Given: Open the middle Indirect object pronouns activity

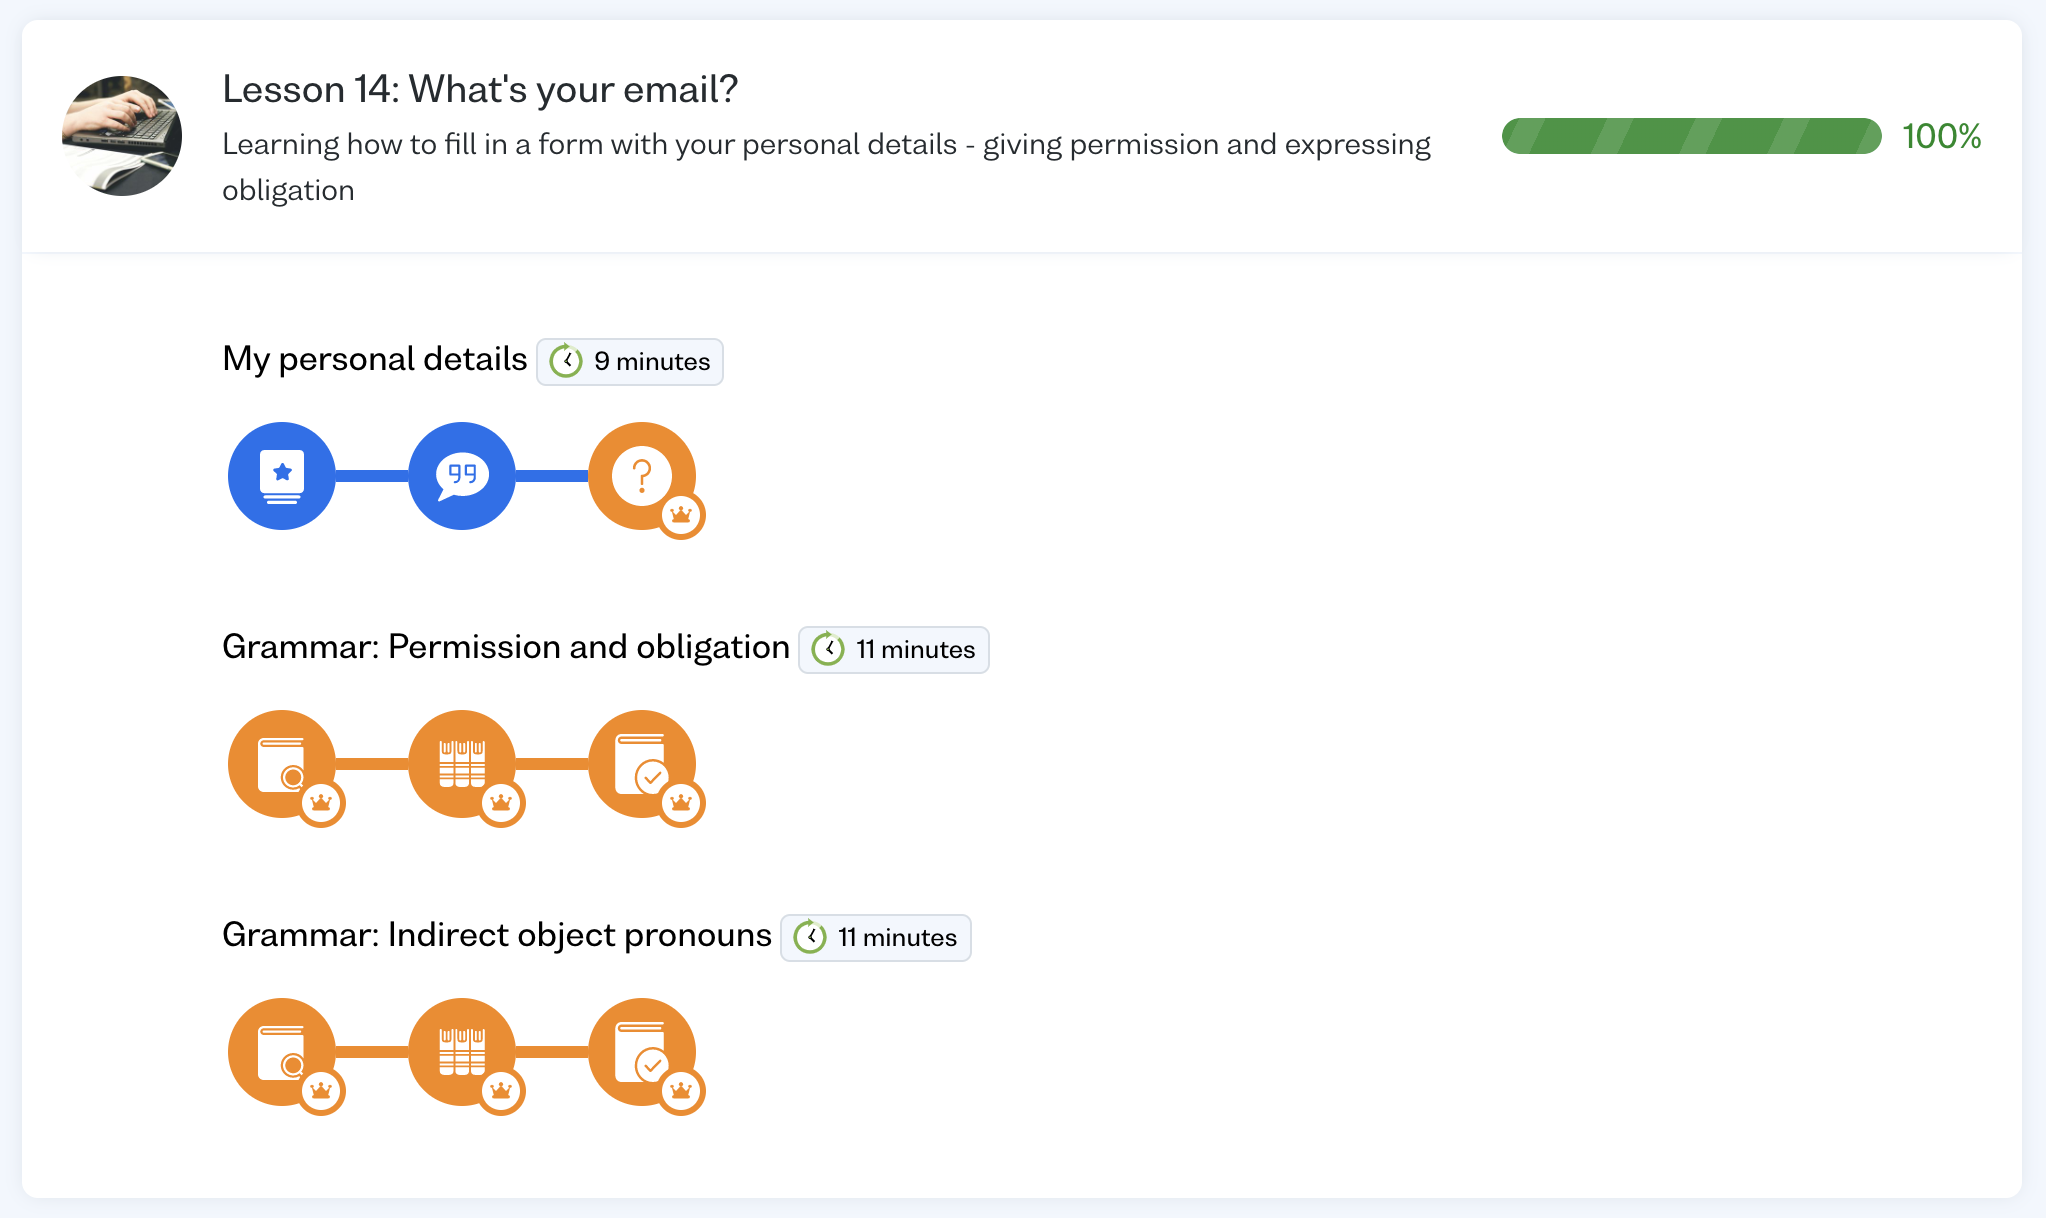Looking at the screenshot, I should 462,1052.
